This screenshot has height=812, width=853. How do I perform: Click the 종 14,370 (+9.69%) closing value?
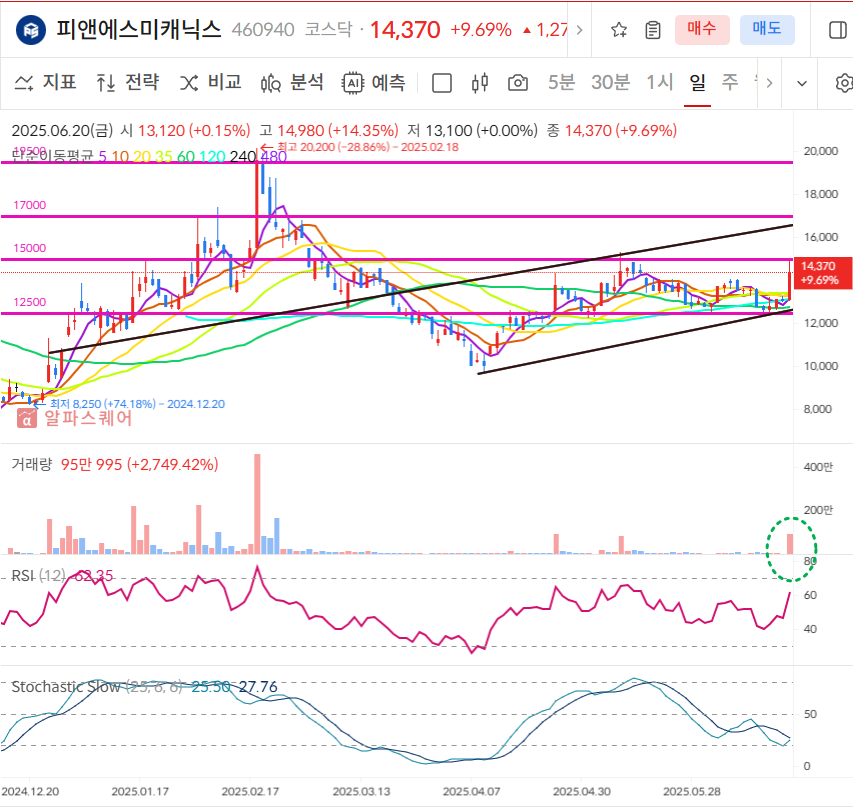(612, 131)
